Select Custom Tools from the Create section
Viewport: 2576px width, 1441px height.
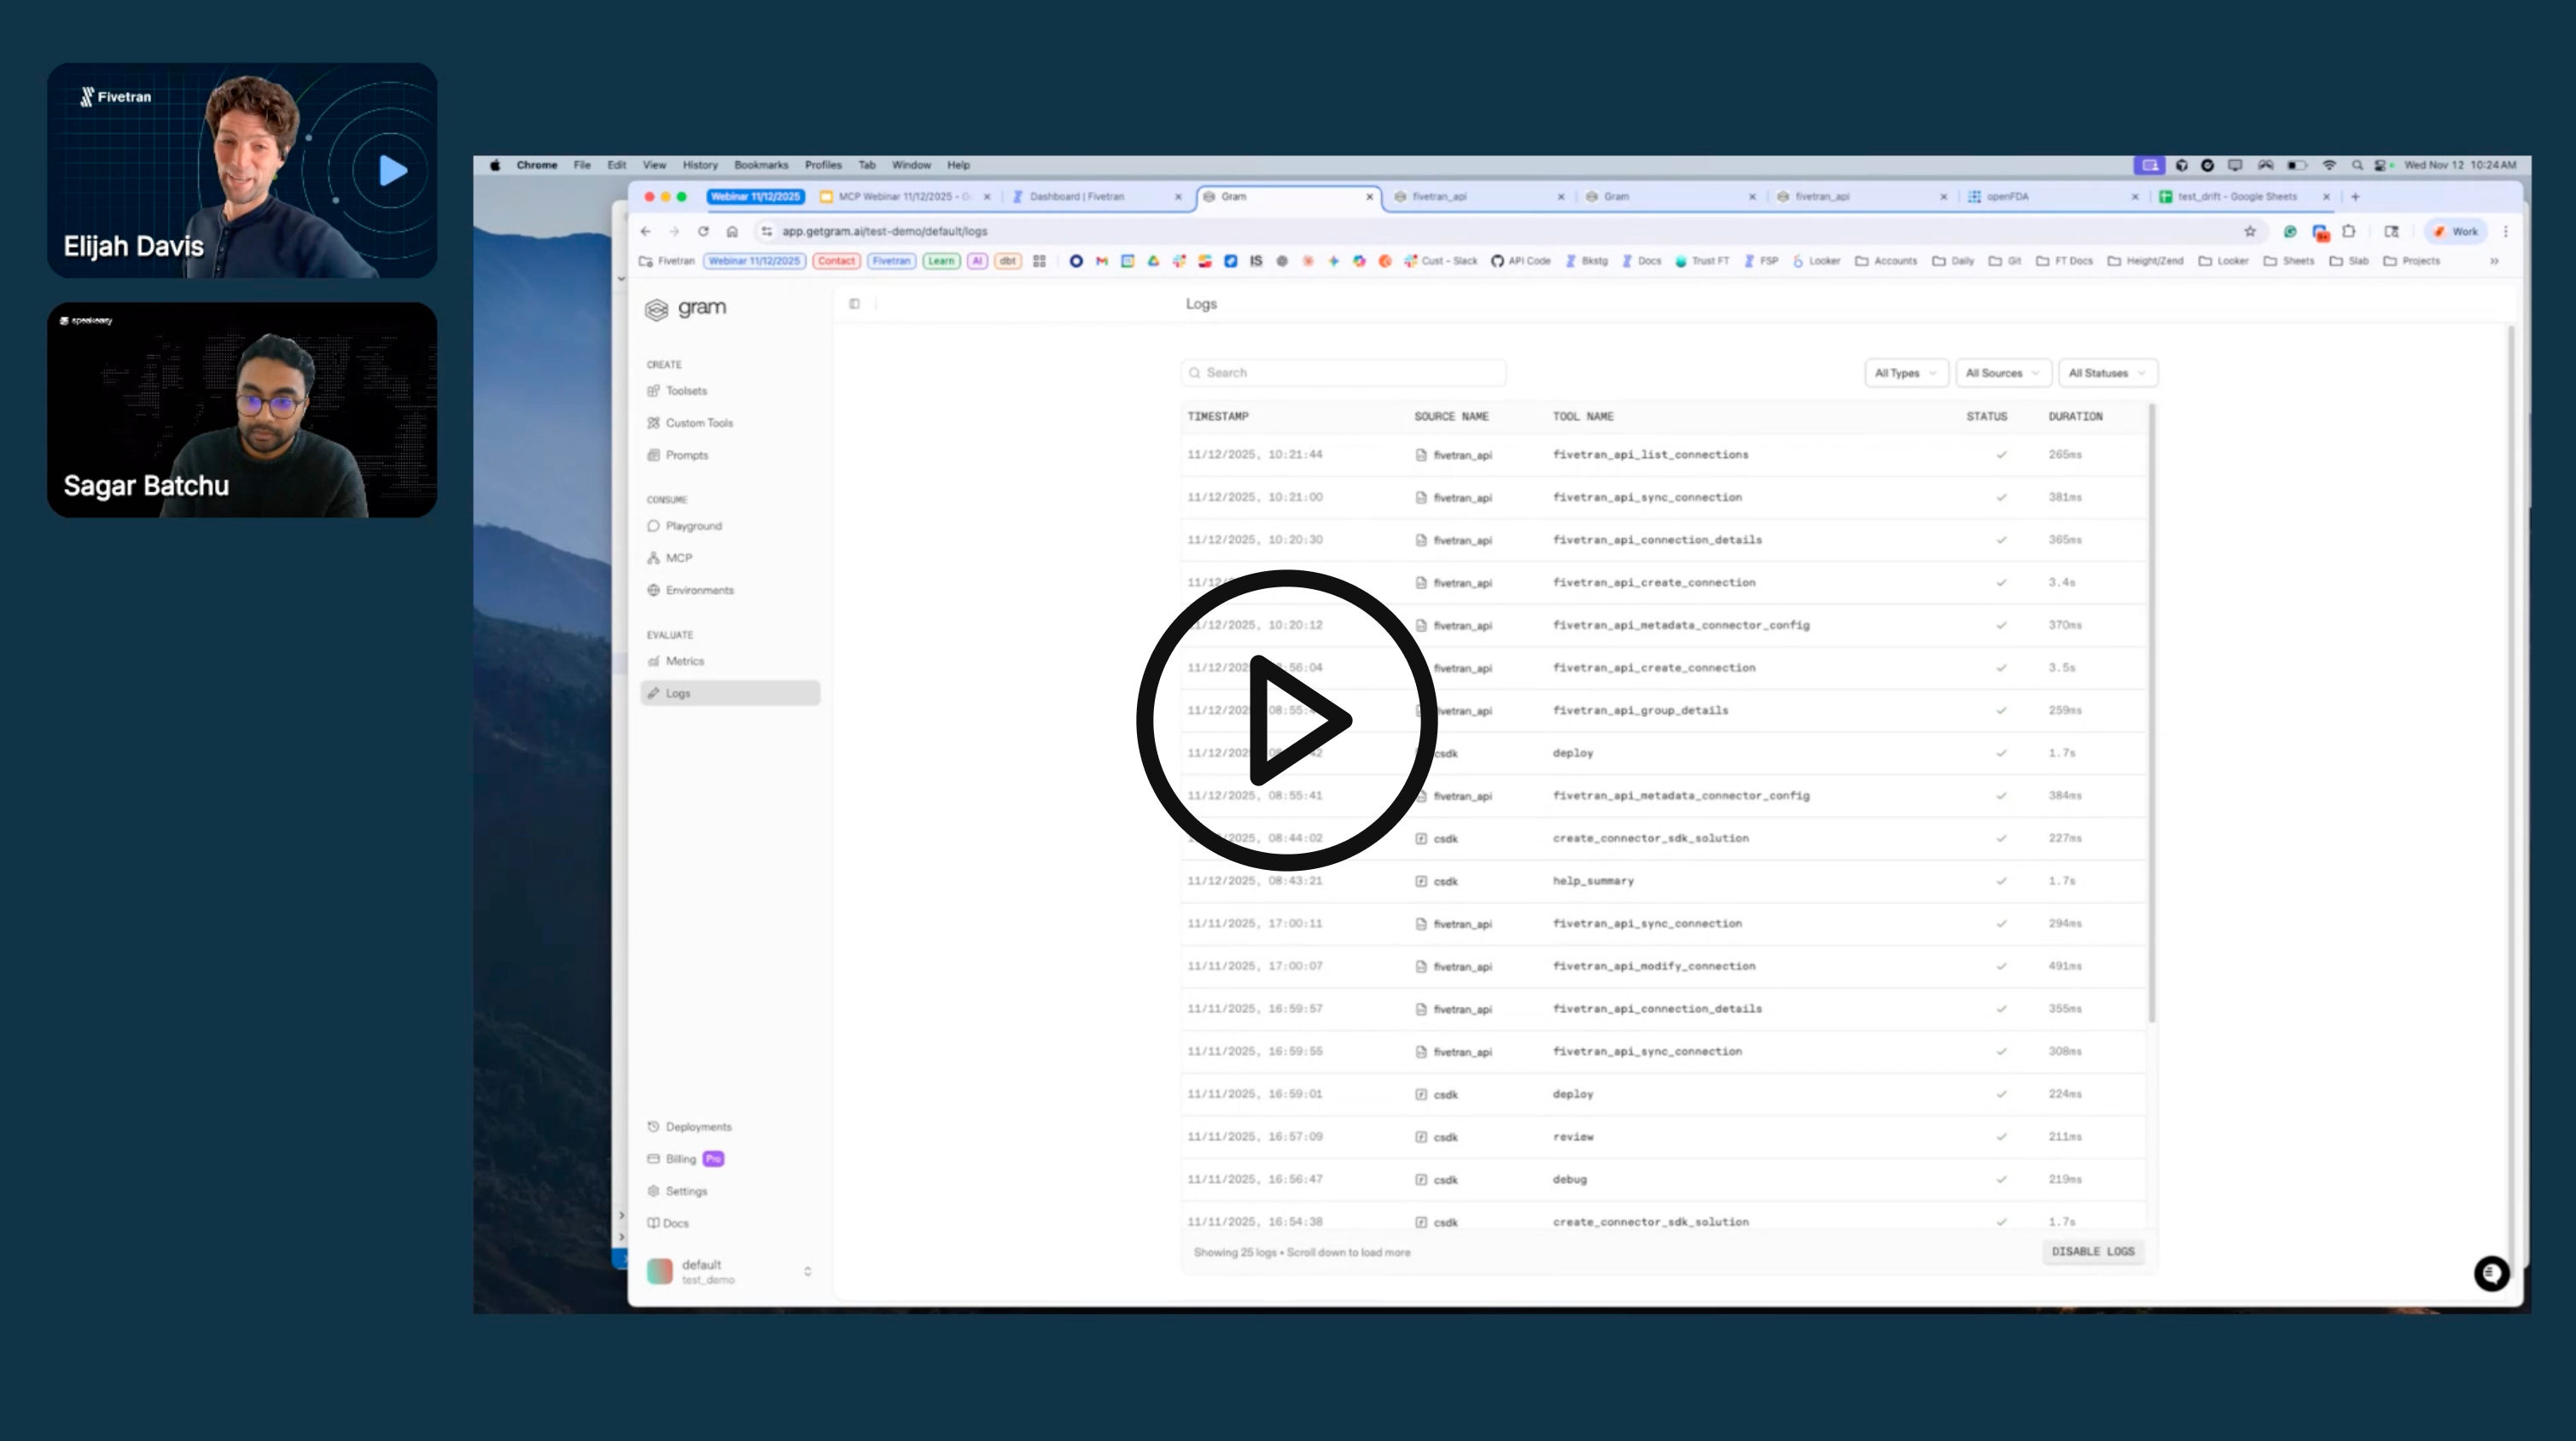click(x=697, y=422)
